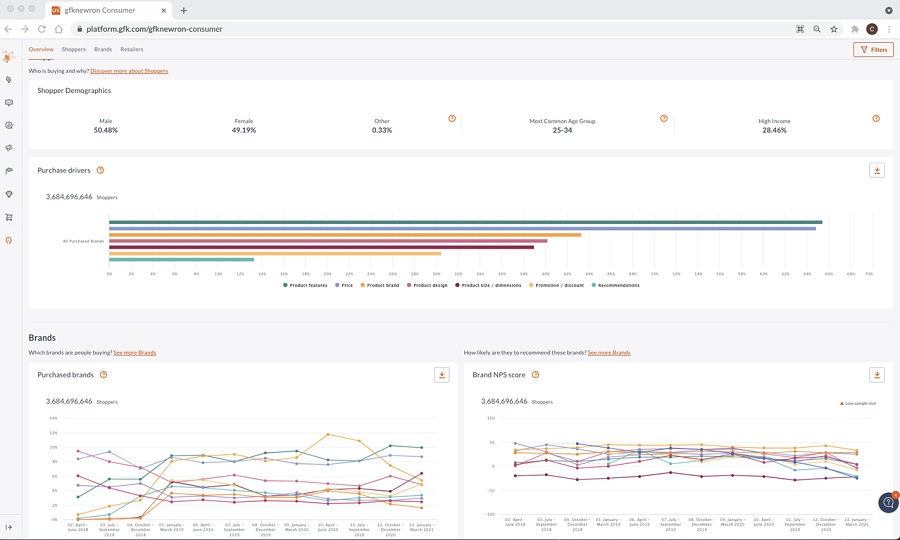Image resolution: width=900 pixels, height=540 pixels.
Task: Switch to the Shoppers tab
Action: click(x=74, y=49)
